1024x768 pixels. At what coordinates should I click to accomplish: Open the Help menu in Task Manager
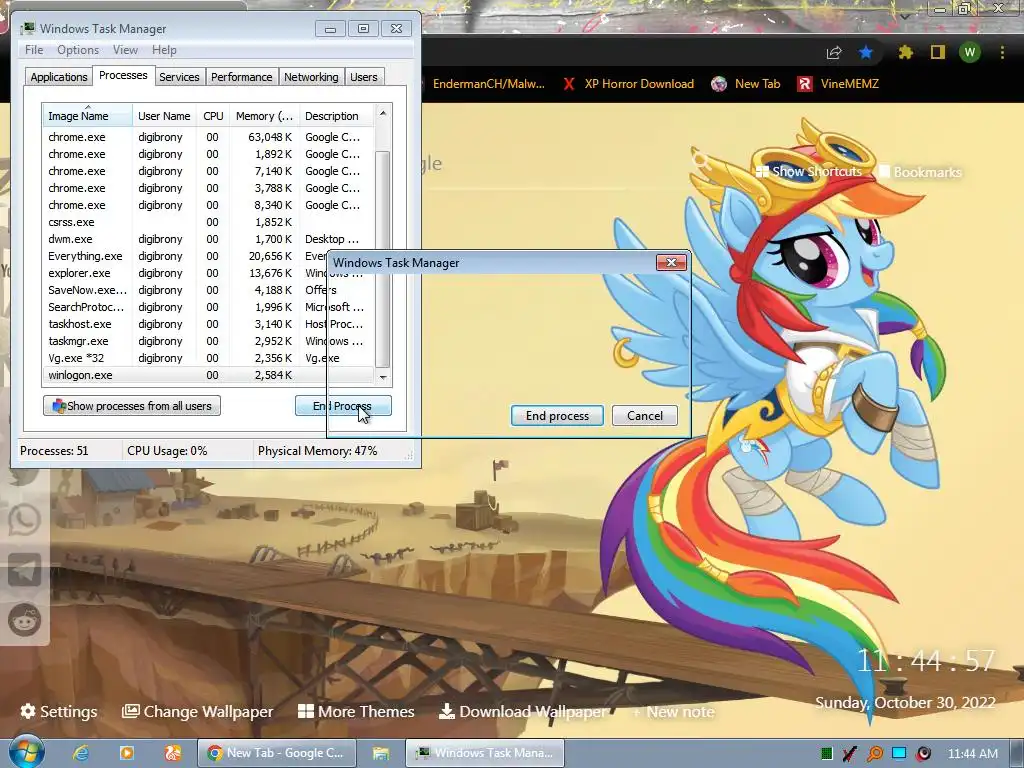coord(164,50)
